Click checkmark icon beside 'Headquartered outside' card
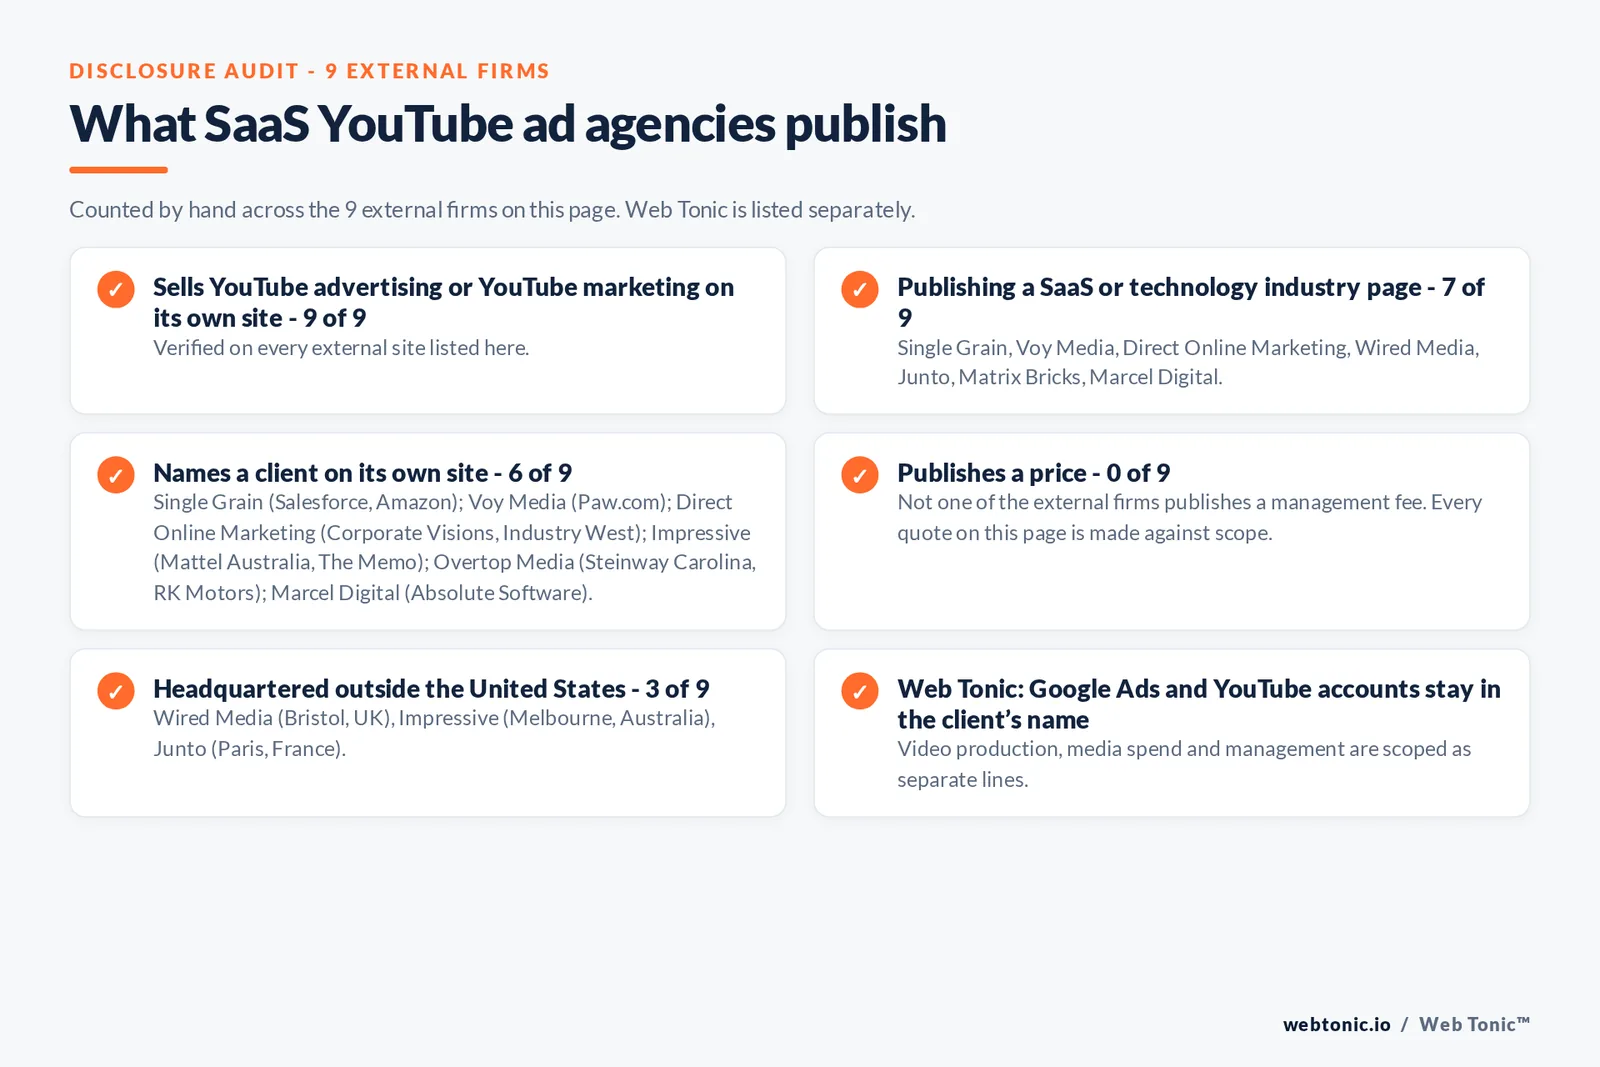Screen dimensions: 1600x1067 pyautogui.click(x=116, y=691)
